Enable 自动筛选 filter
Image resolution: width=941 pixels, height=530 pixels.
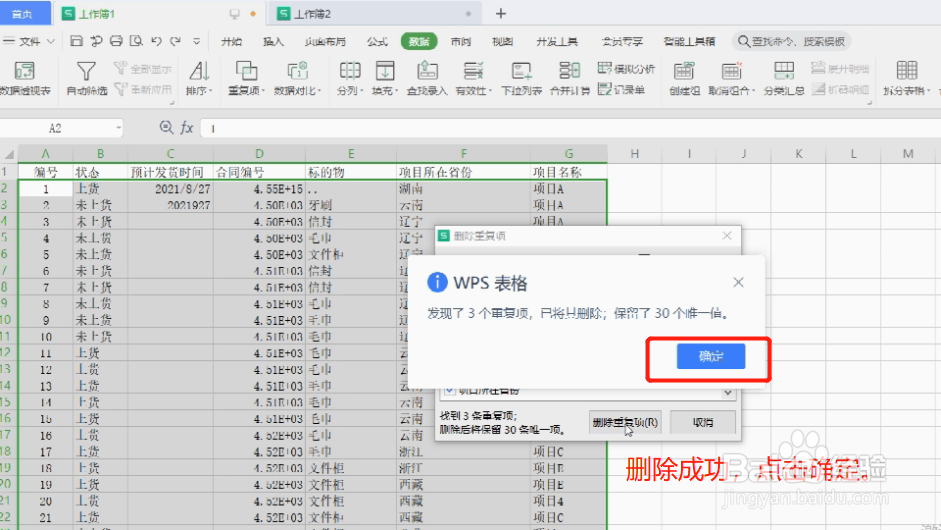[x=86, y=78]
